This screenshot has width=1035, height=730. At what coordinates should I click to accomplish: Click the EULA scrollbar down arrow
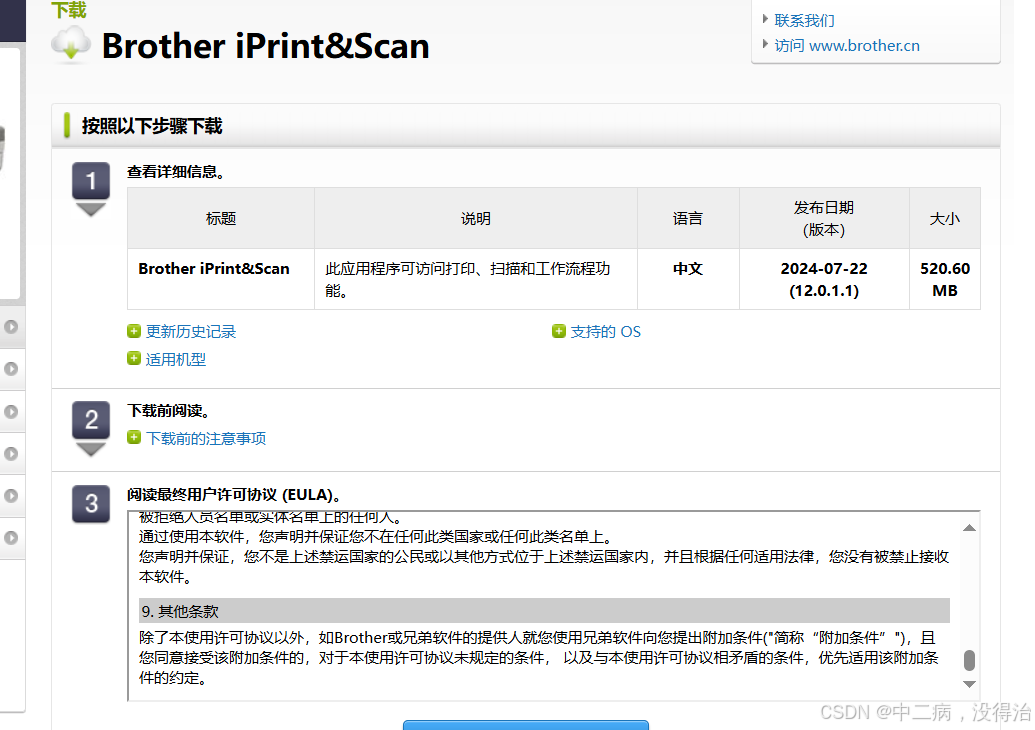pyautogui.click(x=969, y=684)
